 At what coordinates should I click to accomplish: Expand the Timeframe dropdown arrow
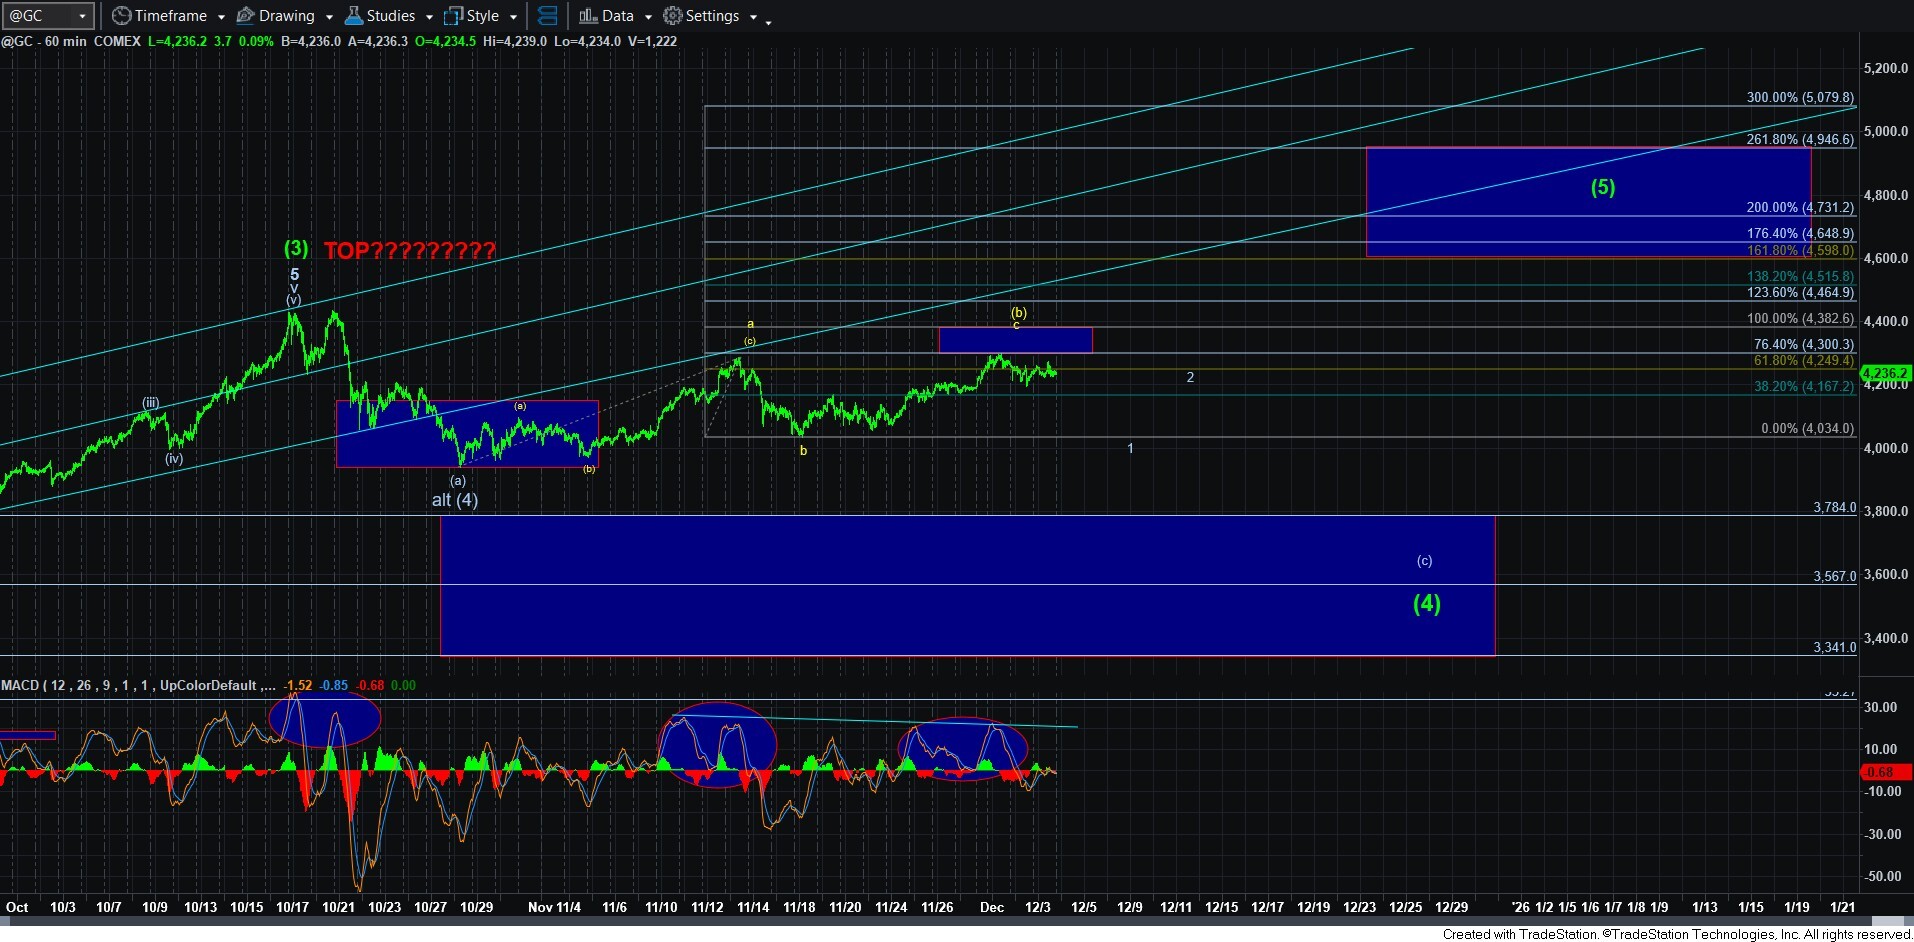[x=221, y=17]
